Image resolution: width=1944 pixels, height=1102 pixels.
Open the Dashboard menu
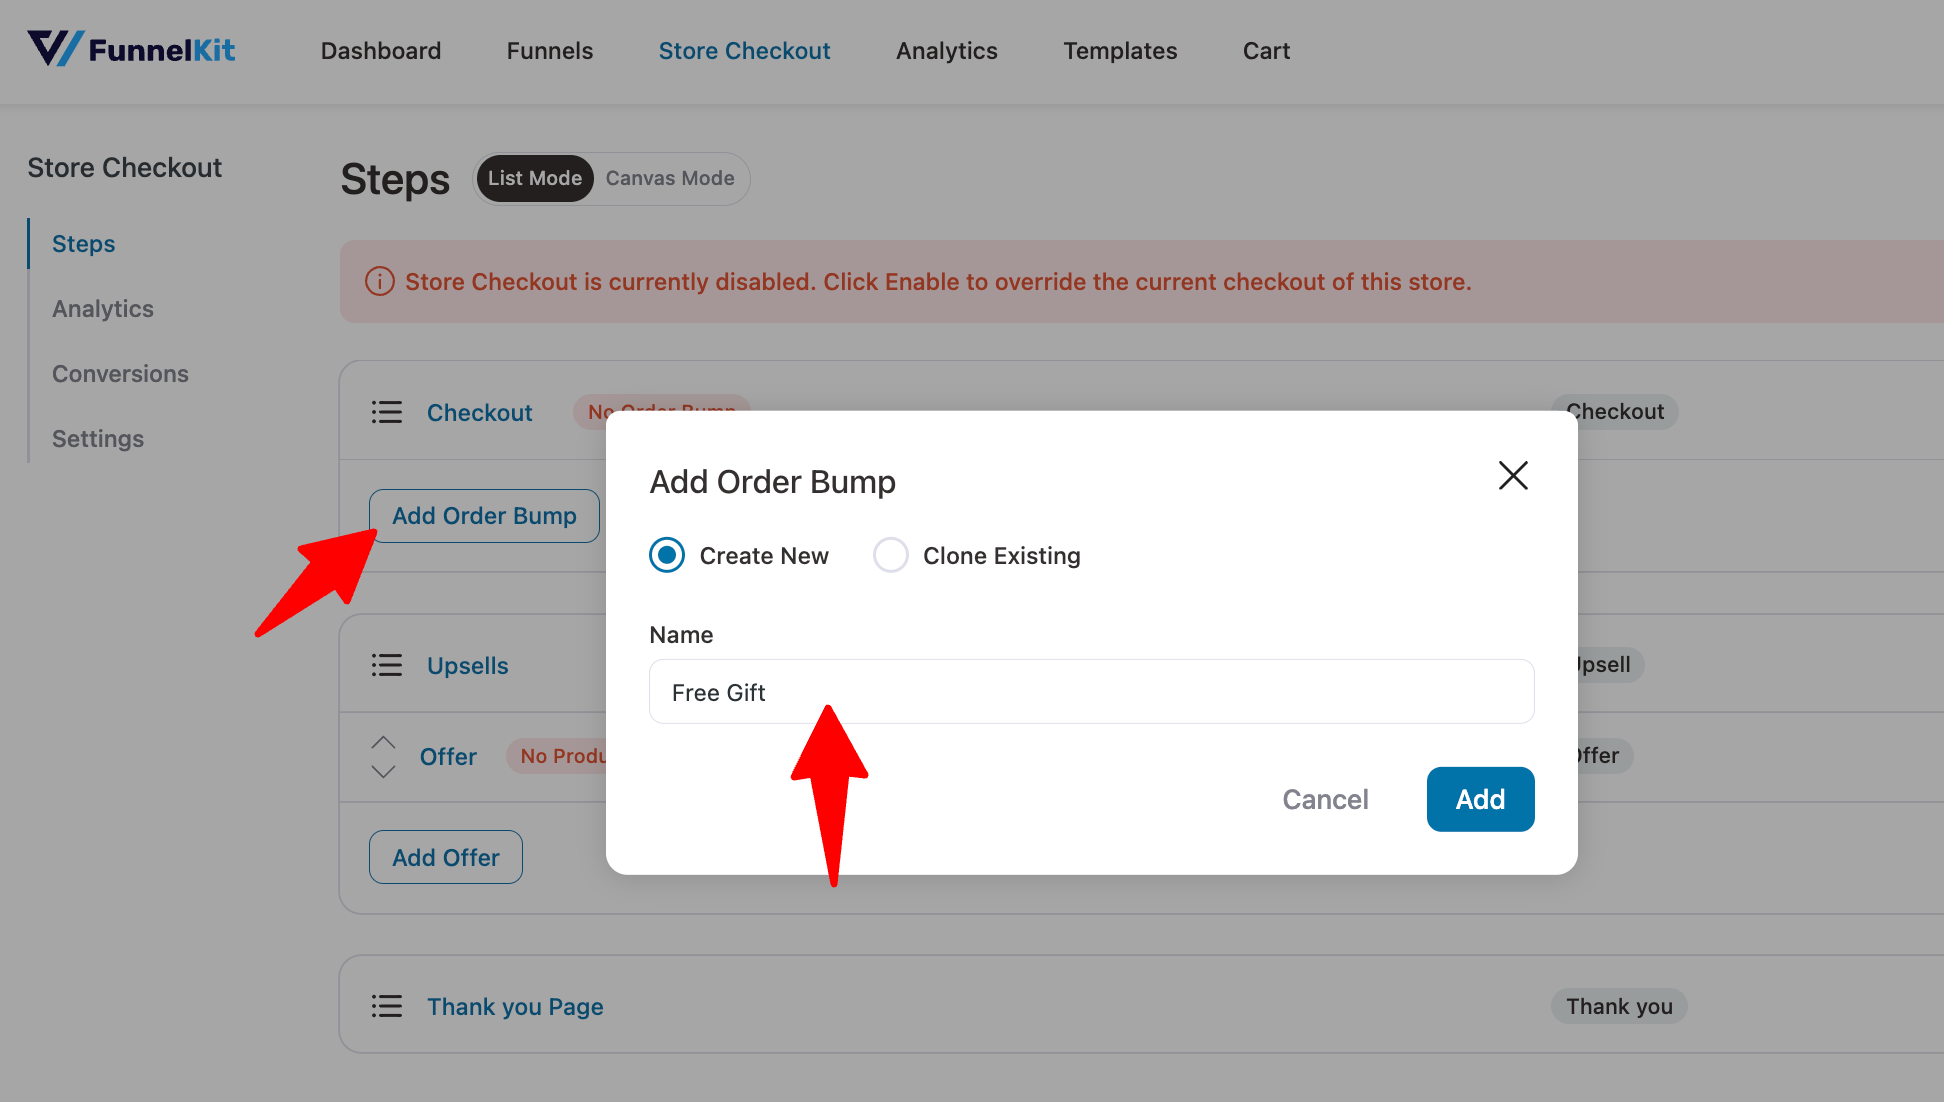pos(381,51)
